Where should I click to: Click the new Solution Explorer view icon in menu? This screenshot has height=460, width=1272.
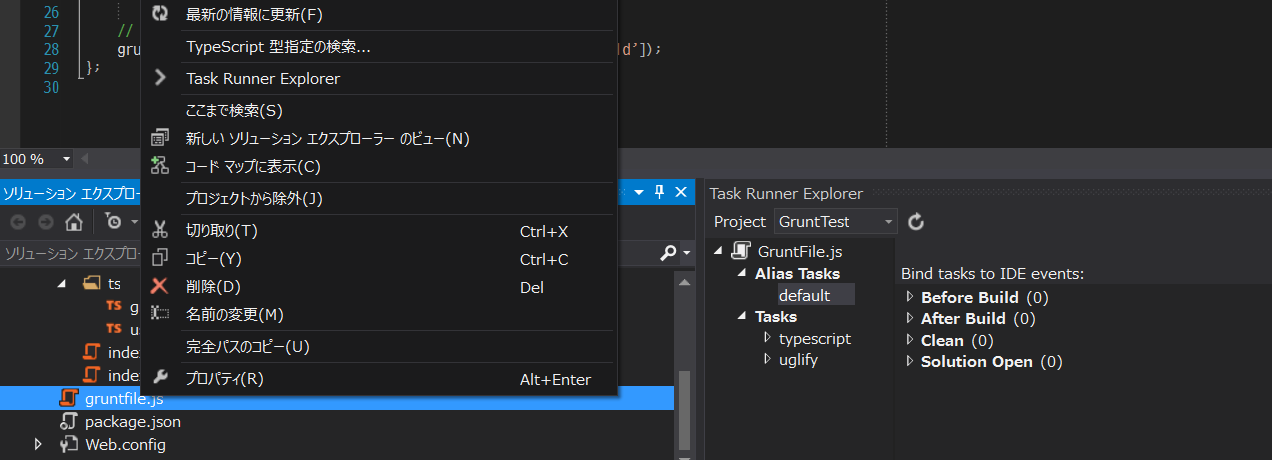[x=160, y=138]
